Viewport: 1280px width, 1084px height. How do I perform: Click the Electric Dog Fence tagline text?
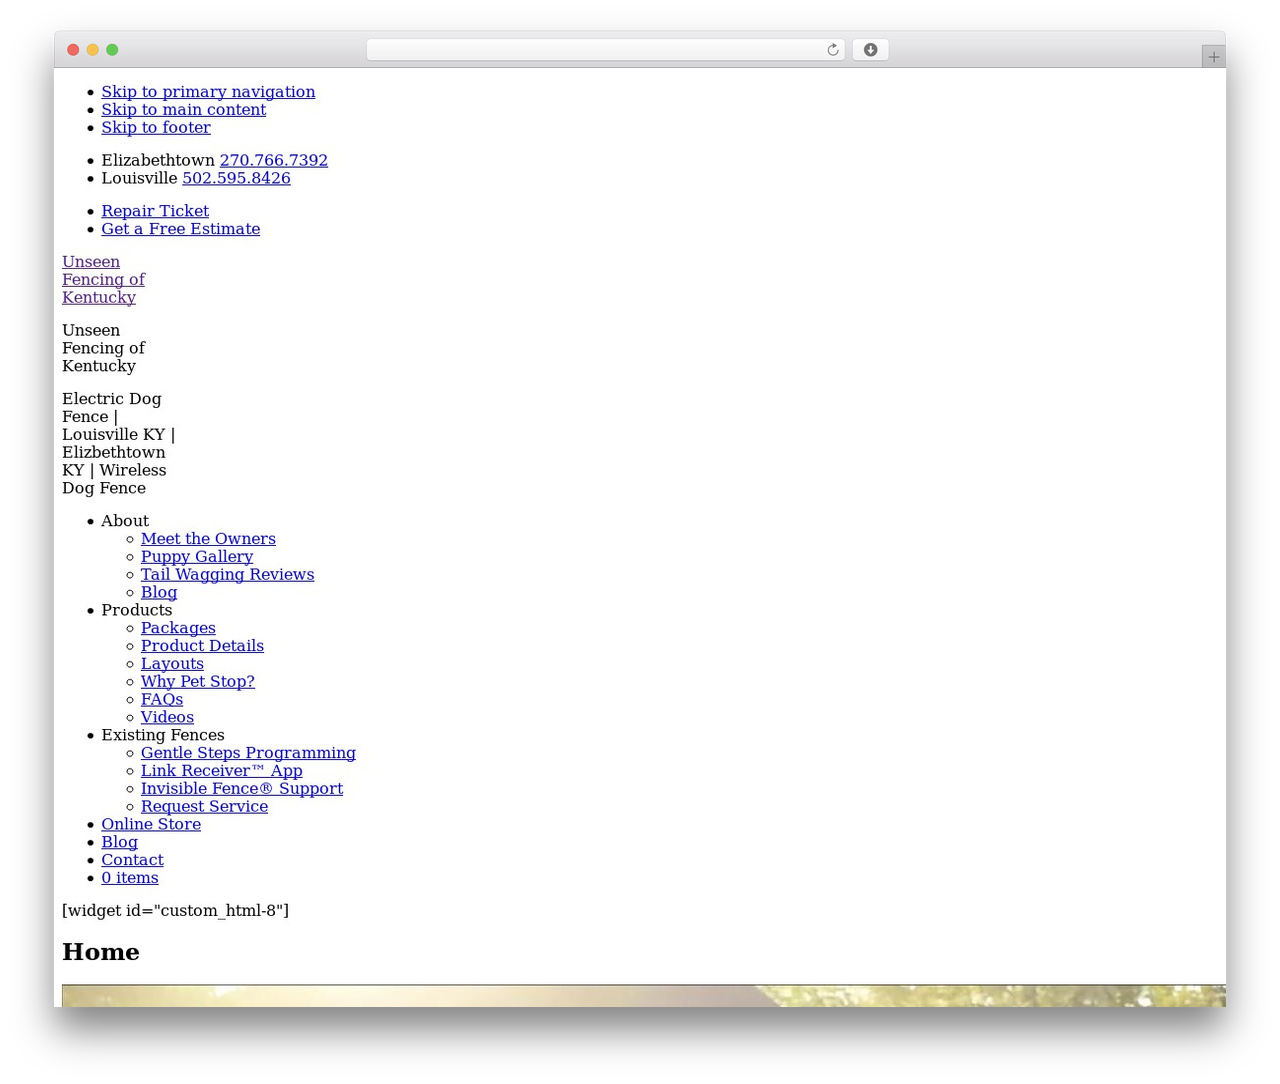[x=118, y=445]
